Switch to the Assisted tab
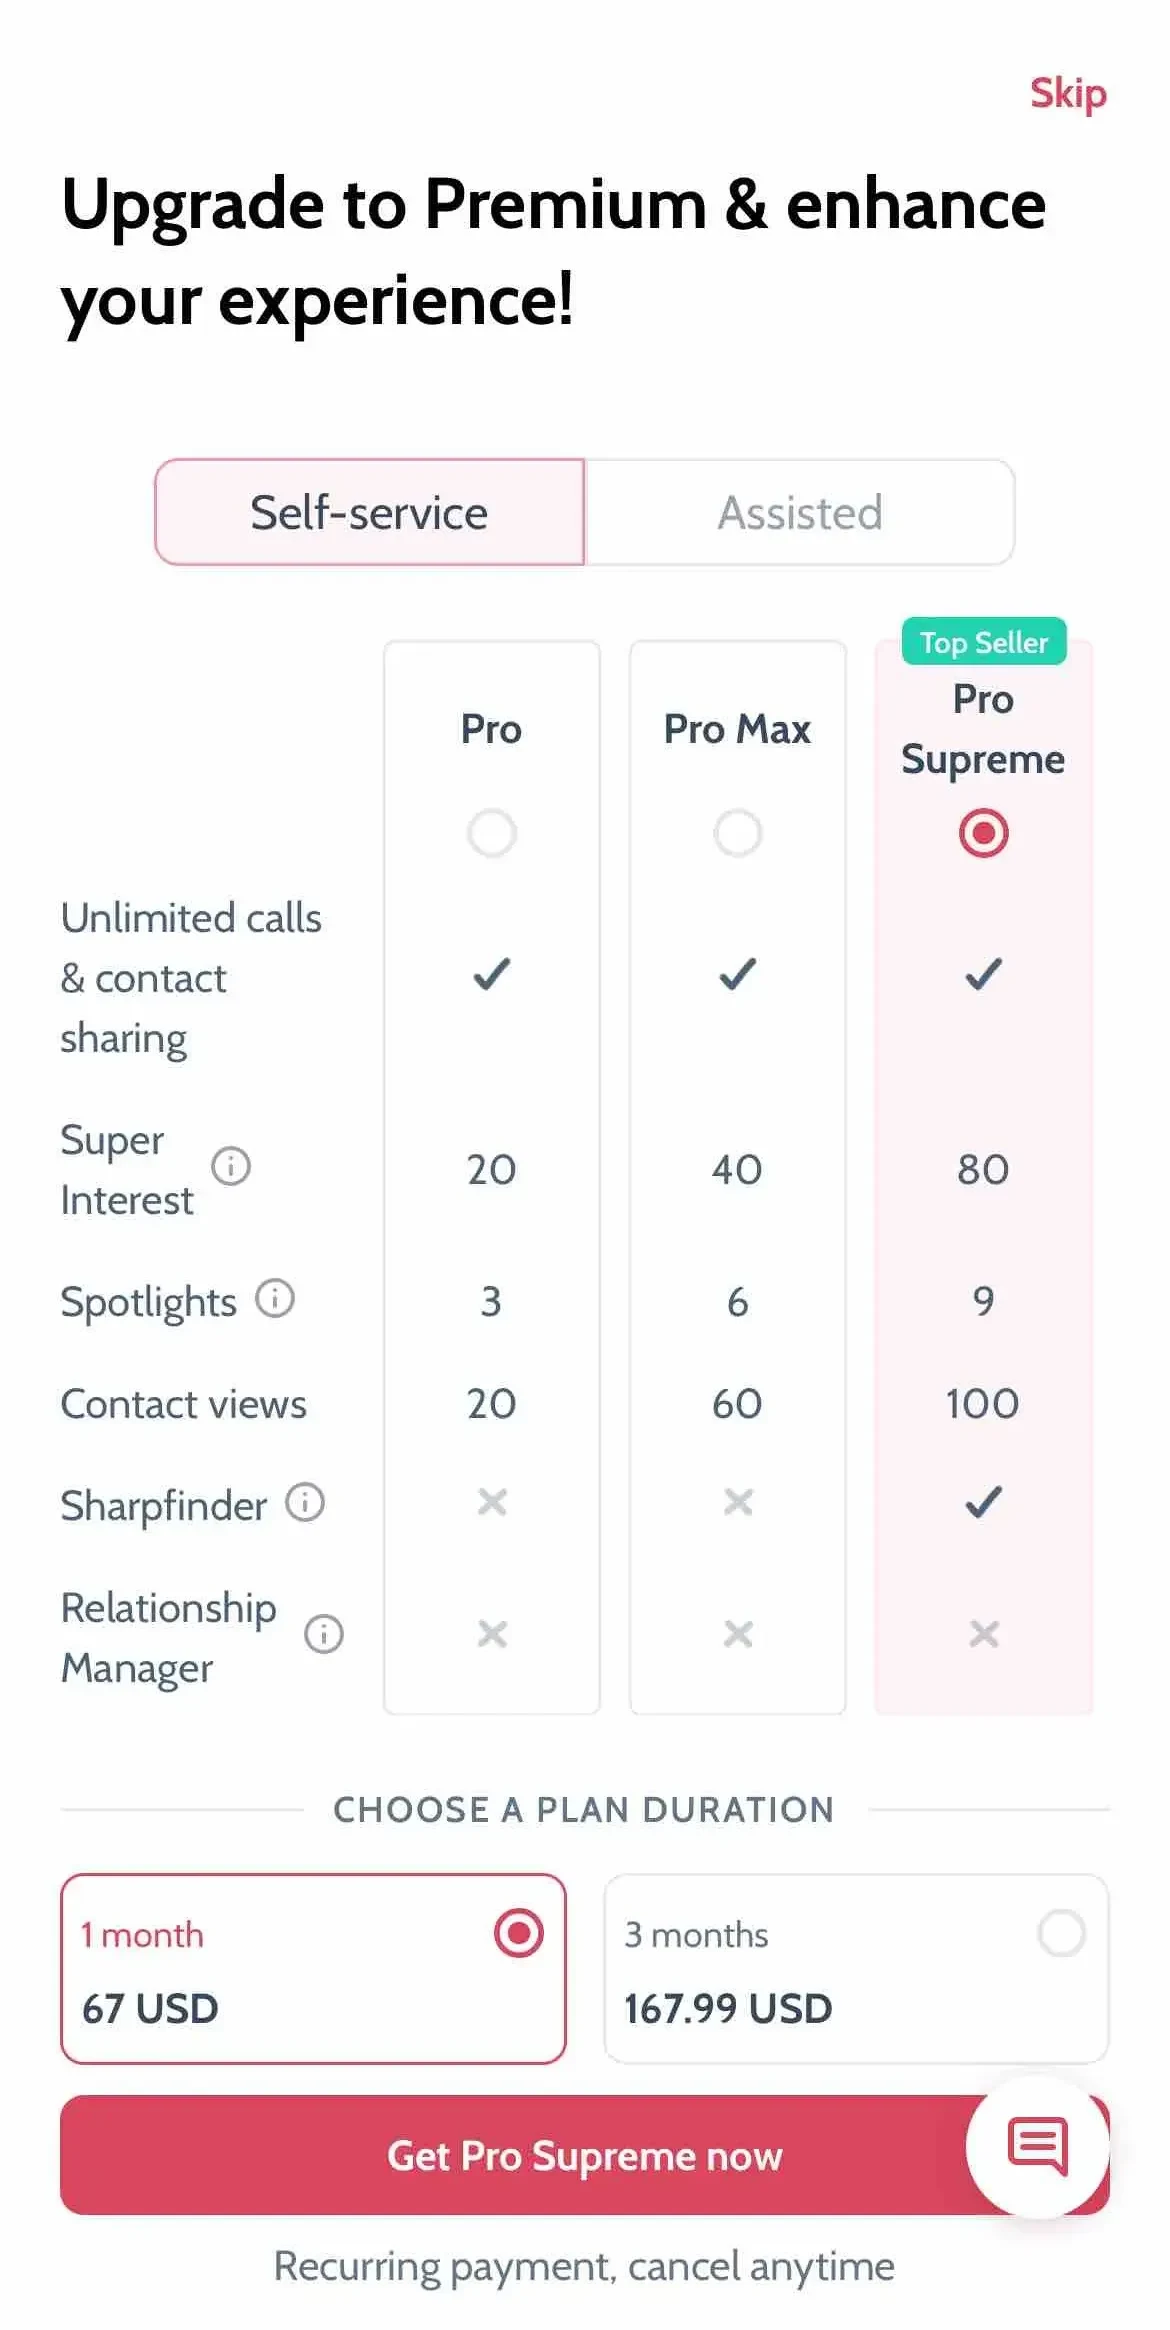Image resolution: width=1170 pixels, height=2330 pixels. click(x=800, y=512)
